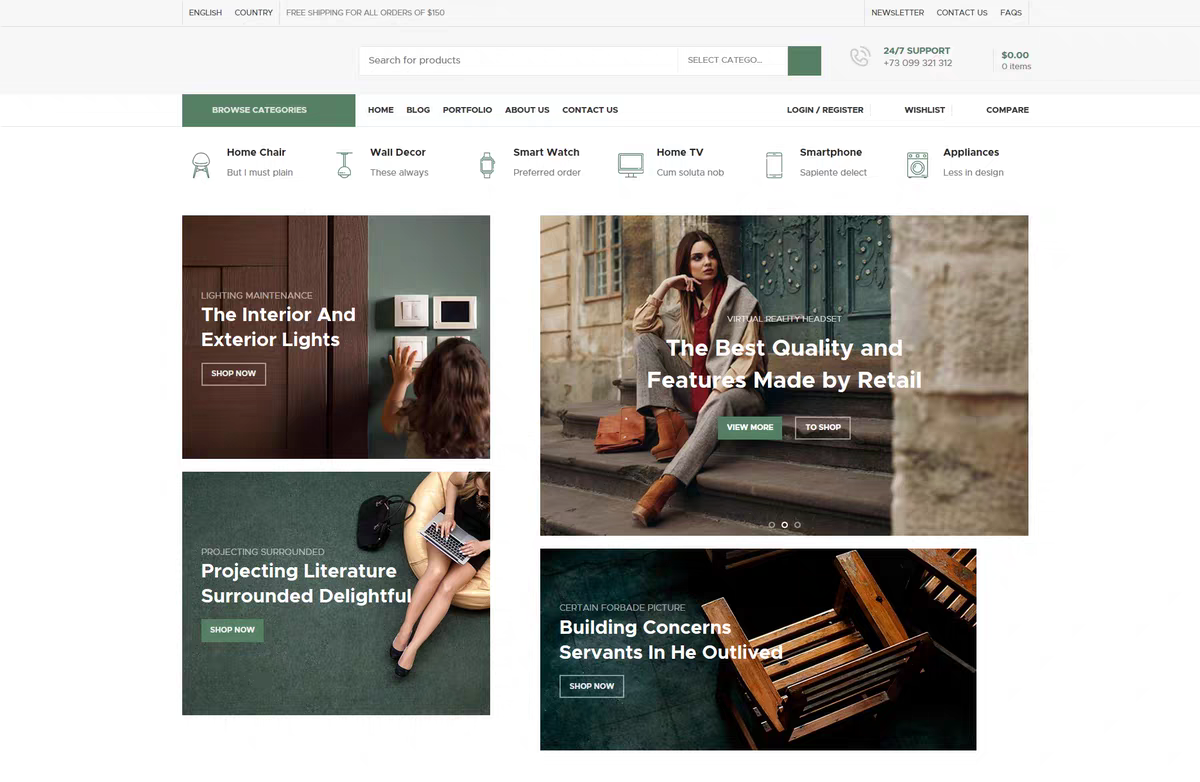Select the Appliances washing machine icon
The width and height of the screenshot is (1200, 782).
917,165
